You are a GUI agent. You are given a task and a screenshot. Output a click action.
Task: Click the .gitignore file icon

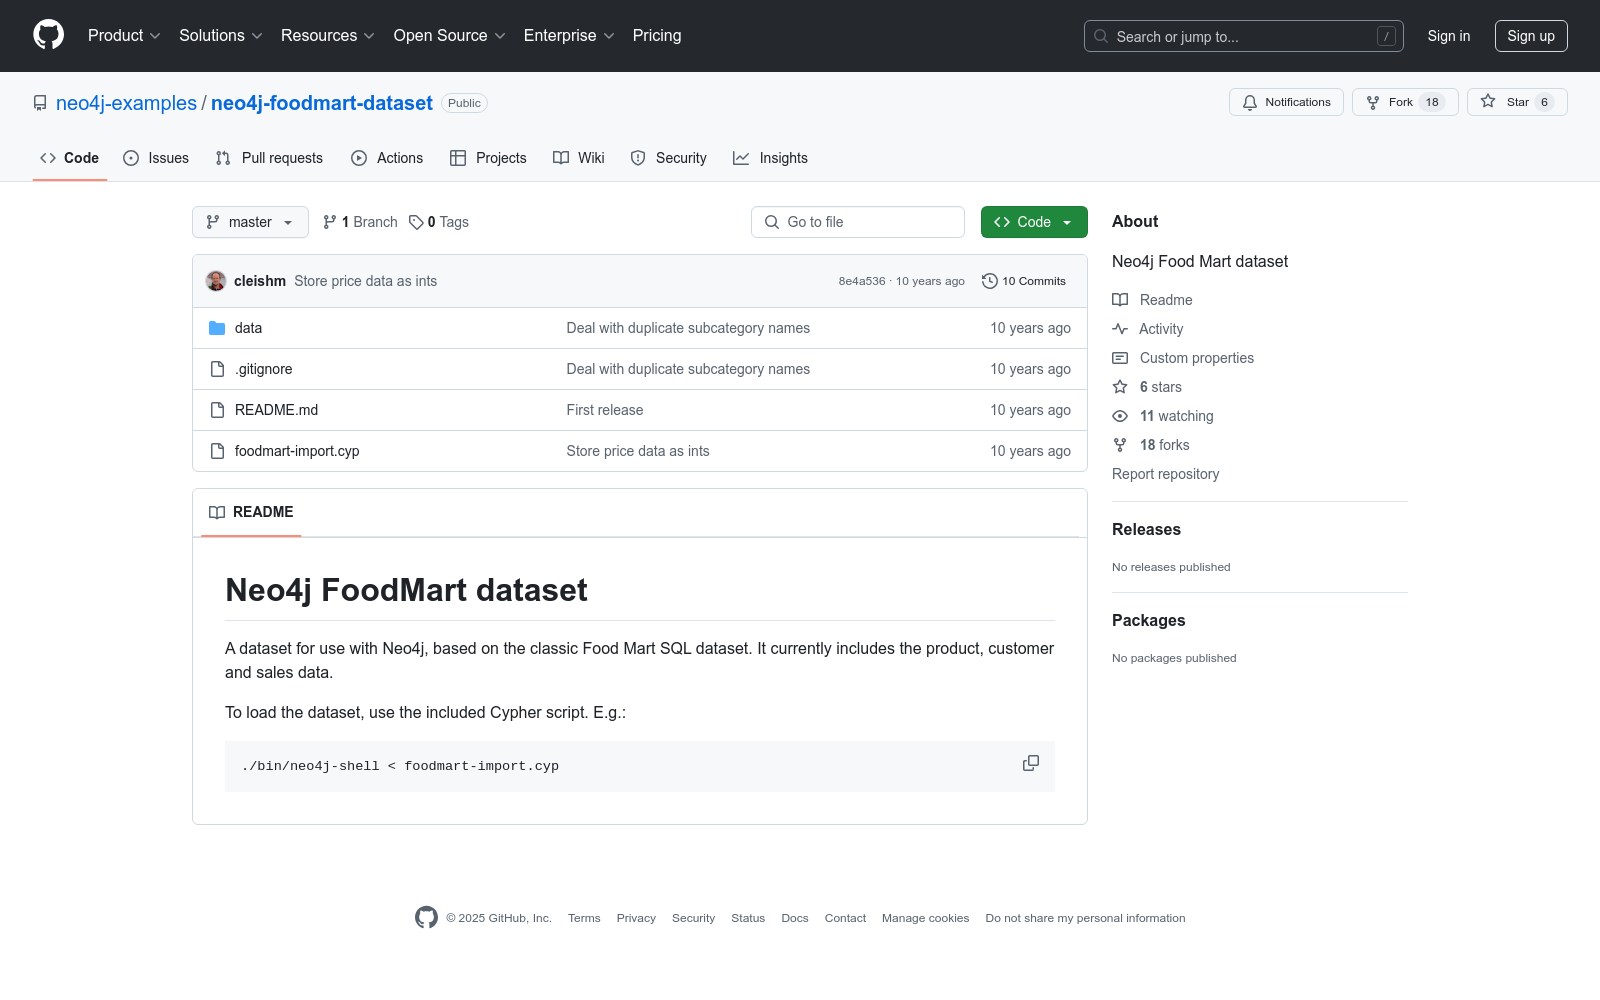217,369
